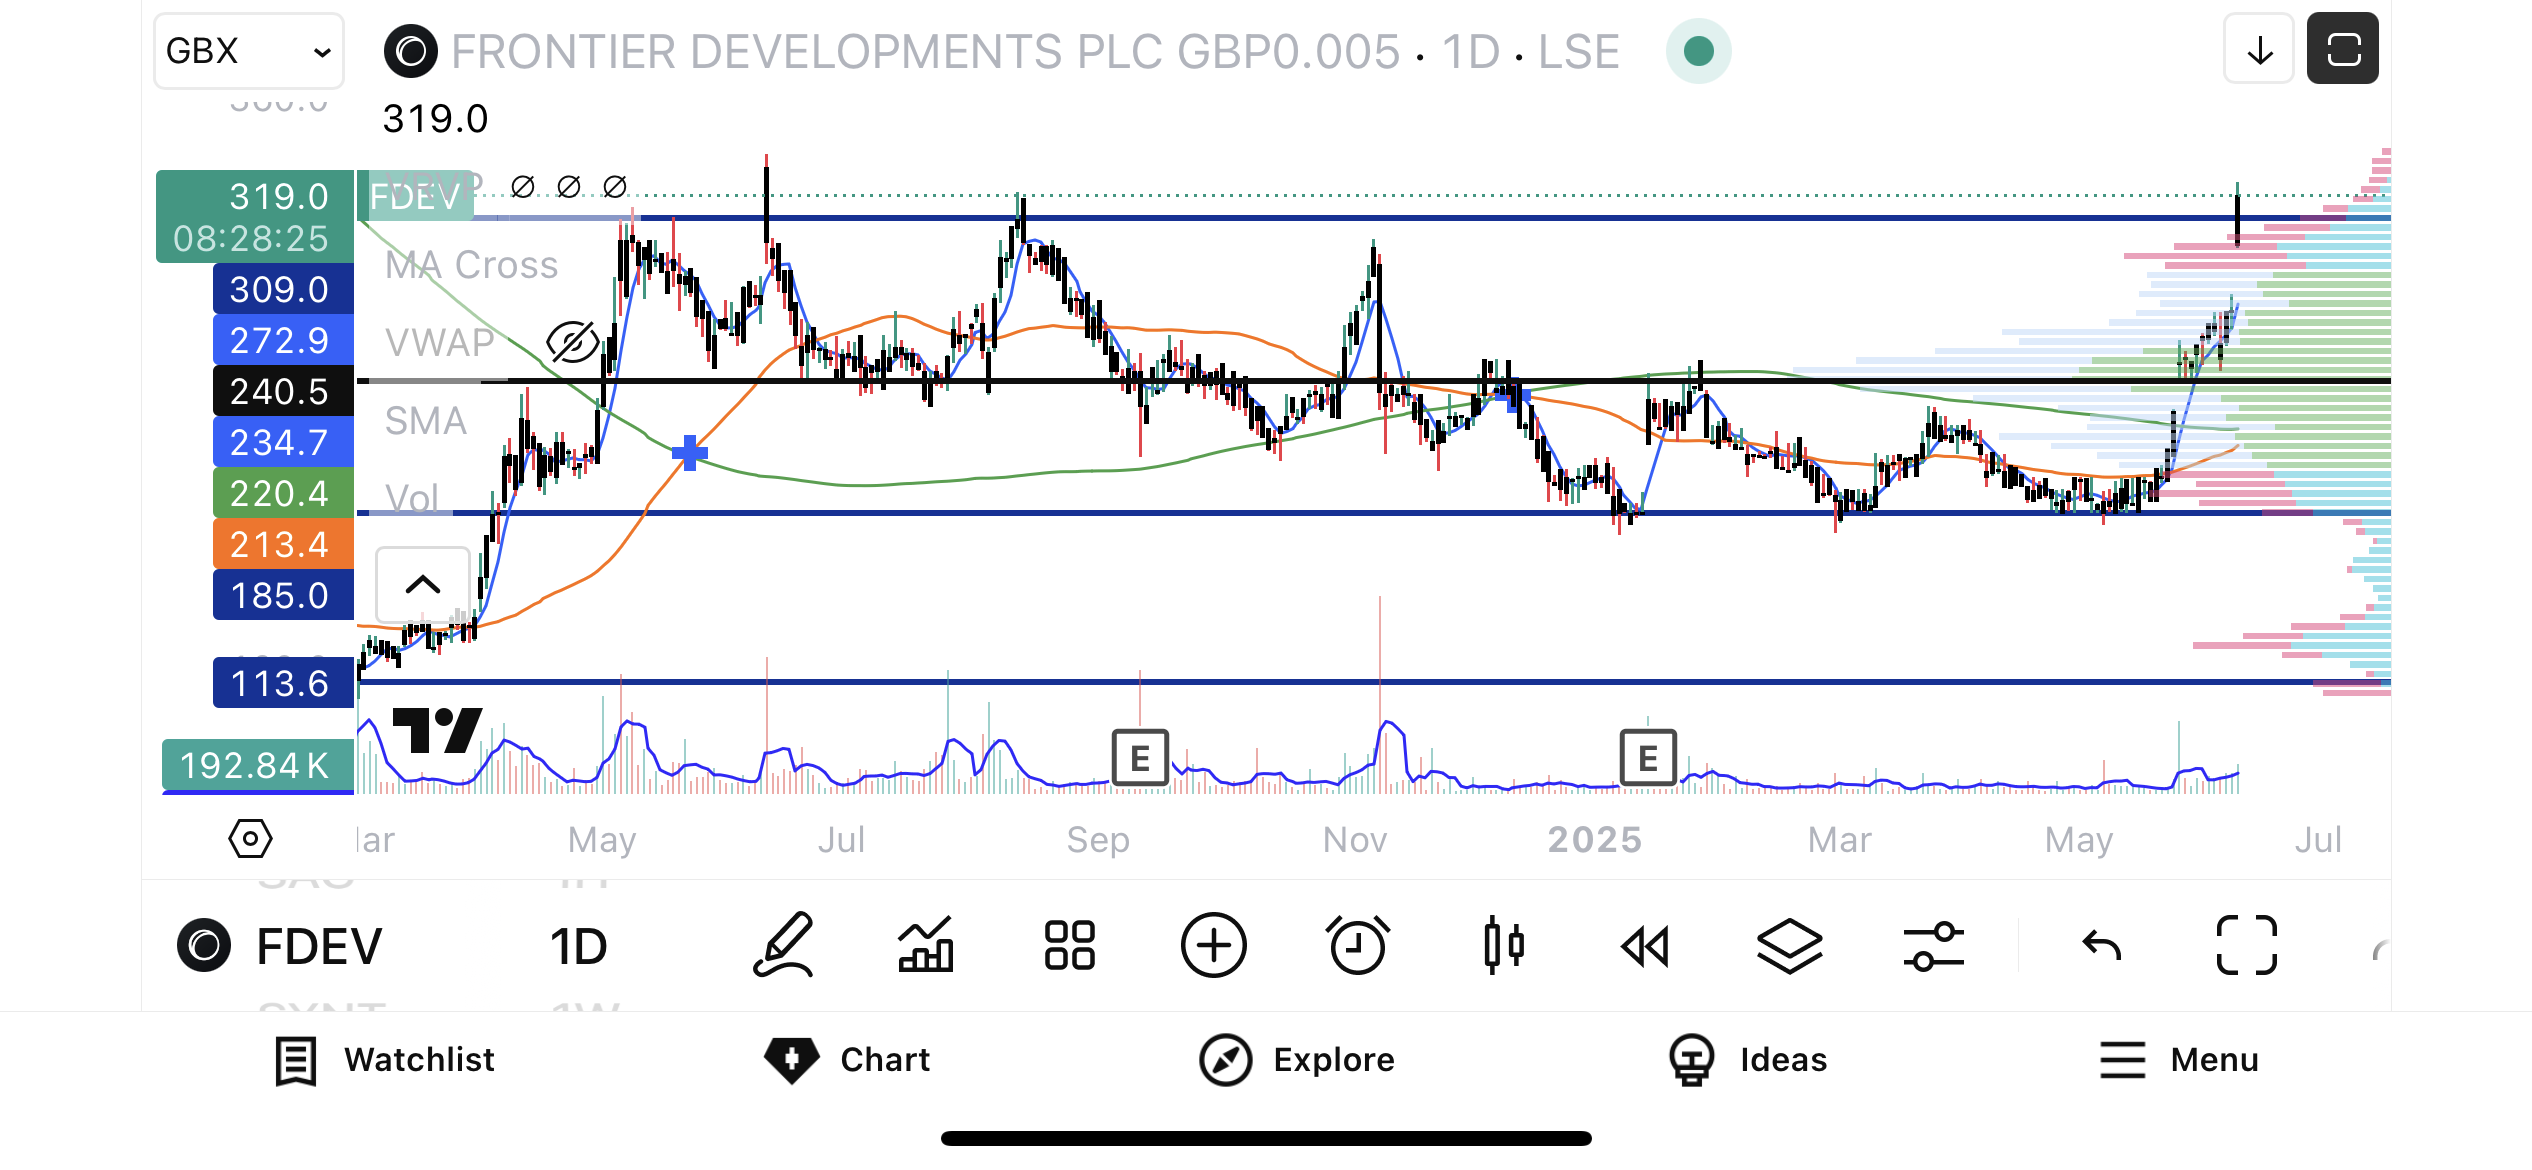Viewport: 2532px width, 1170px height.
Task: Tap the Frontier Developments chart title
Action: point(1035,52)
